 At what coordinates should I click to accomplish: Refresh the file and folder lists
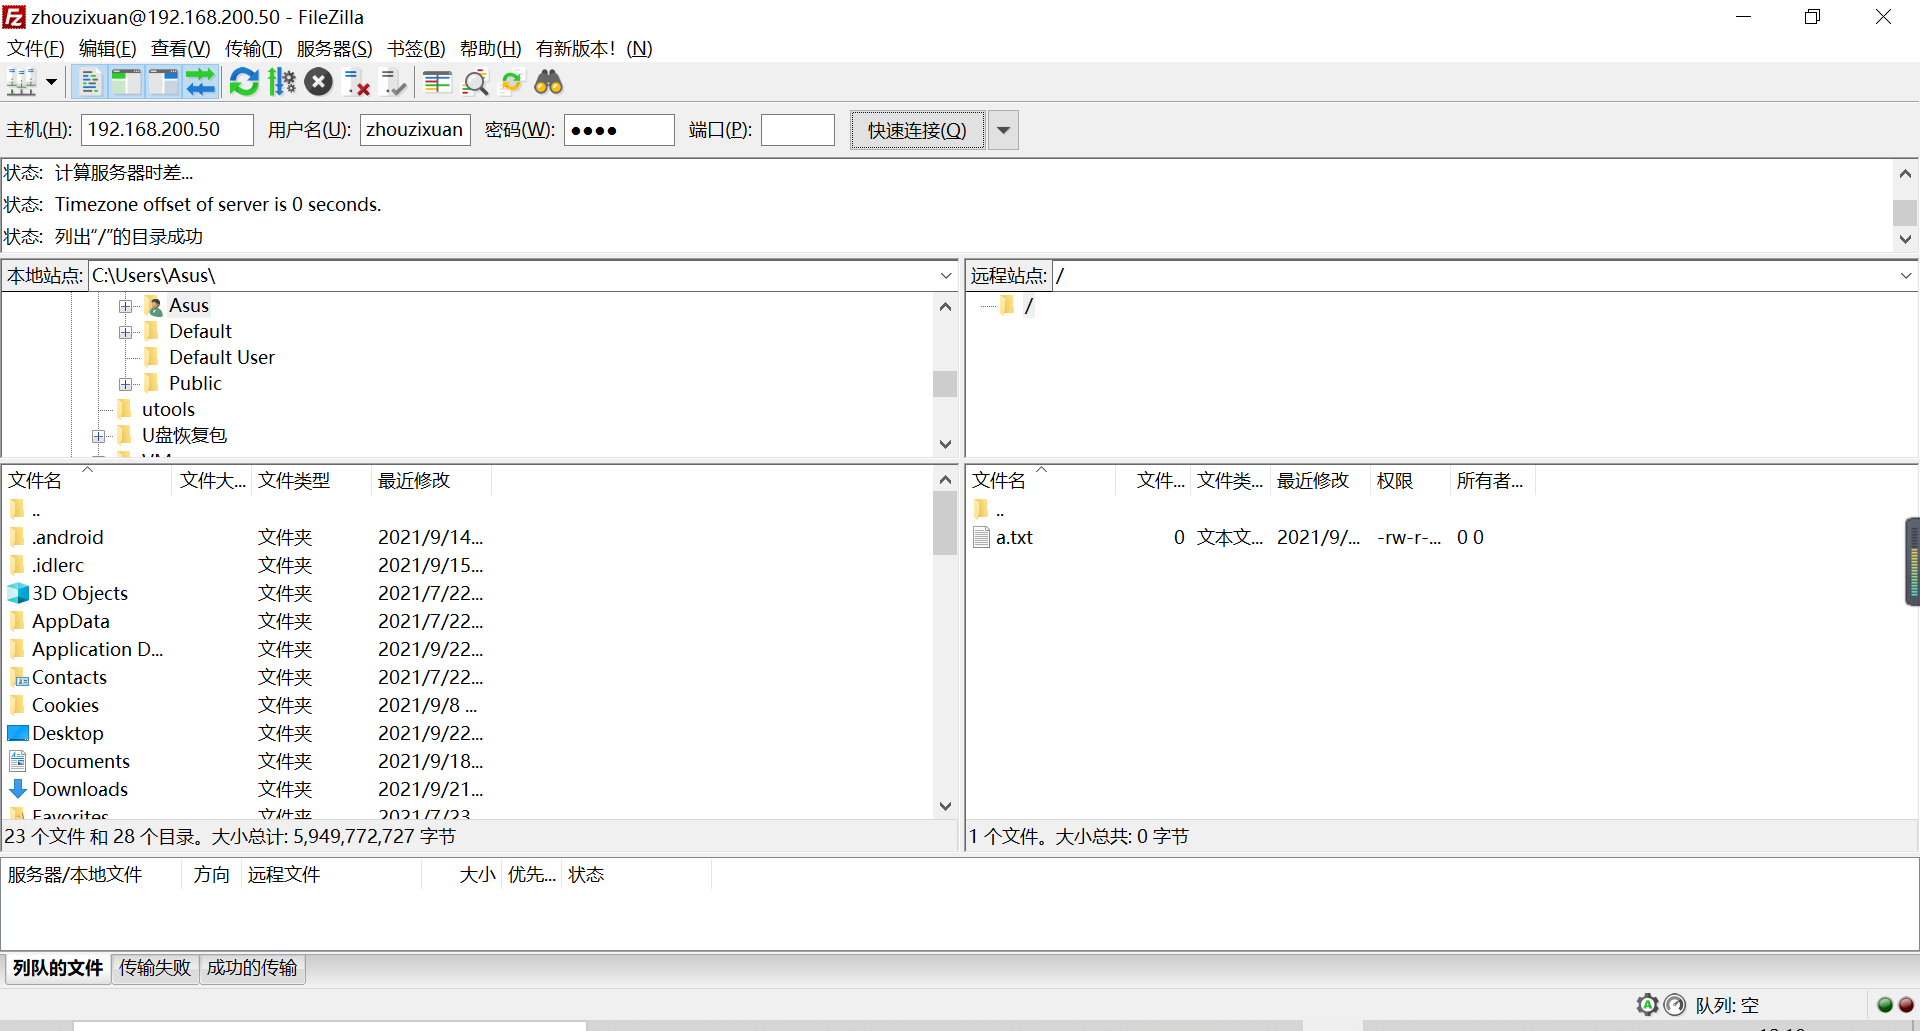244,82
